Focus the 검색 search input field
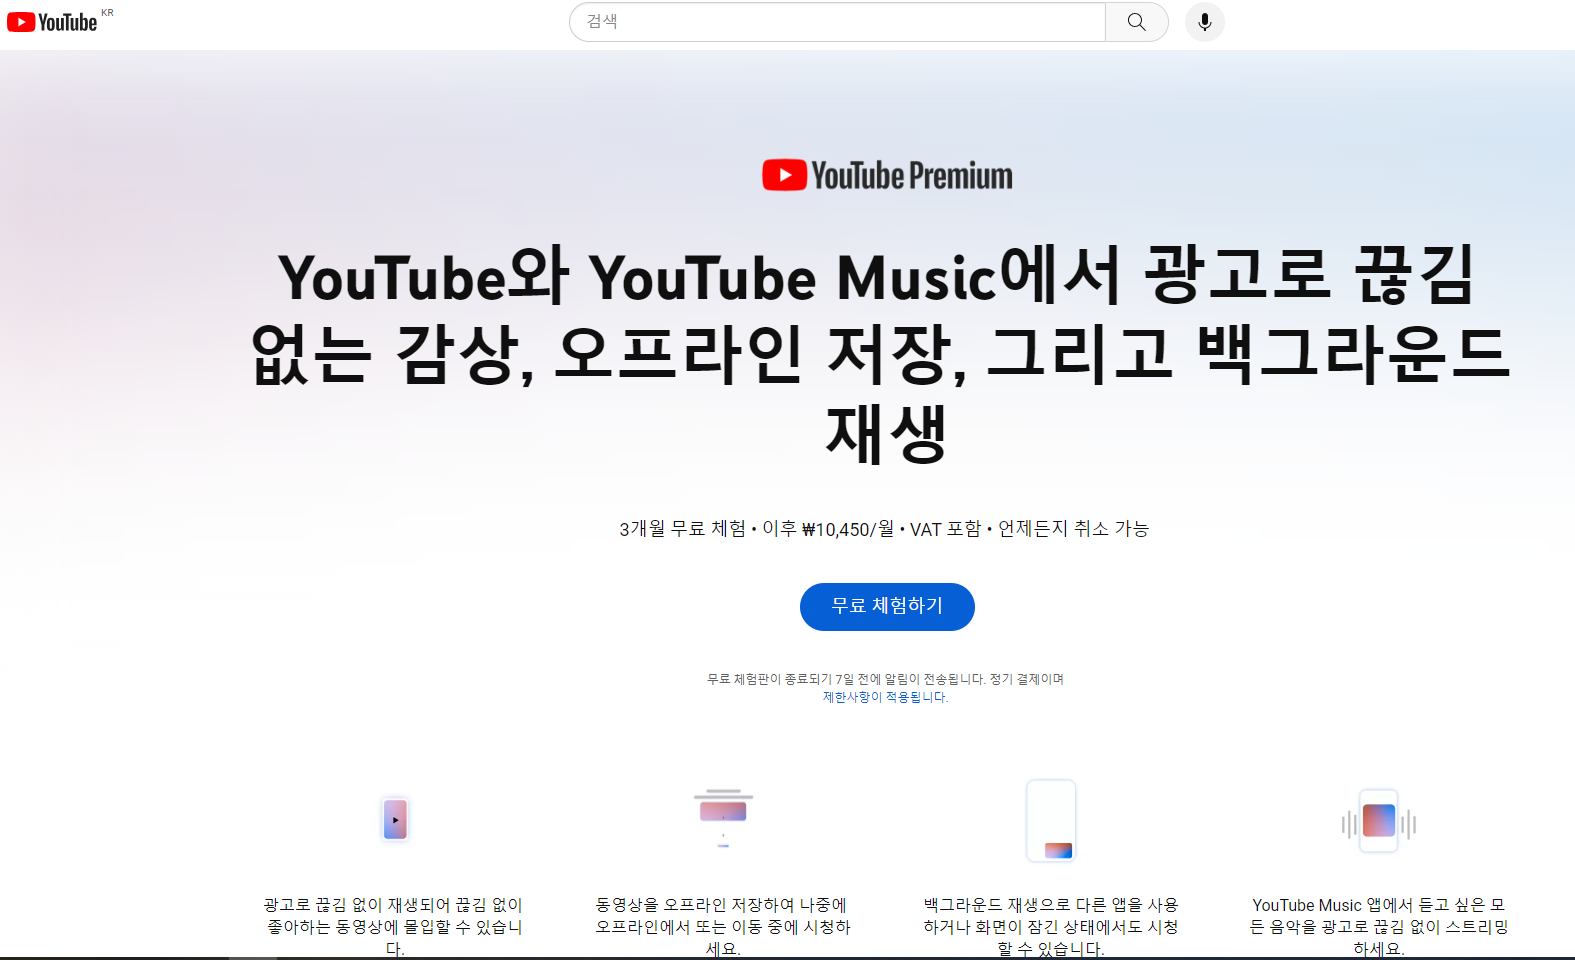 (837, 22)
